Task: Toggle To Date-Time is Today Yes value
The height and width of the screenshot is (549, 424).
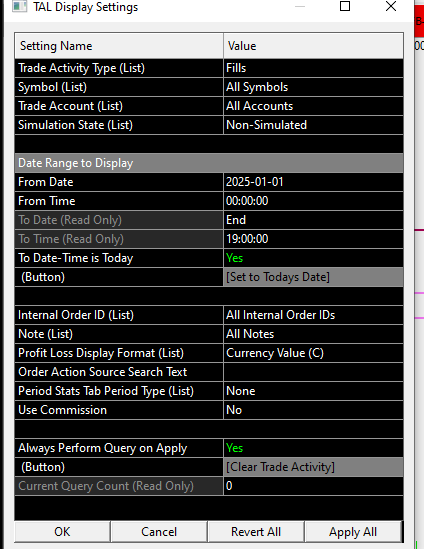Action: 313,258
